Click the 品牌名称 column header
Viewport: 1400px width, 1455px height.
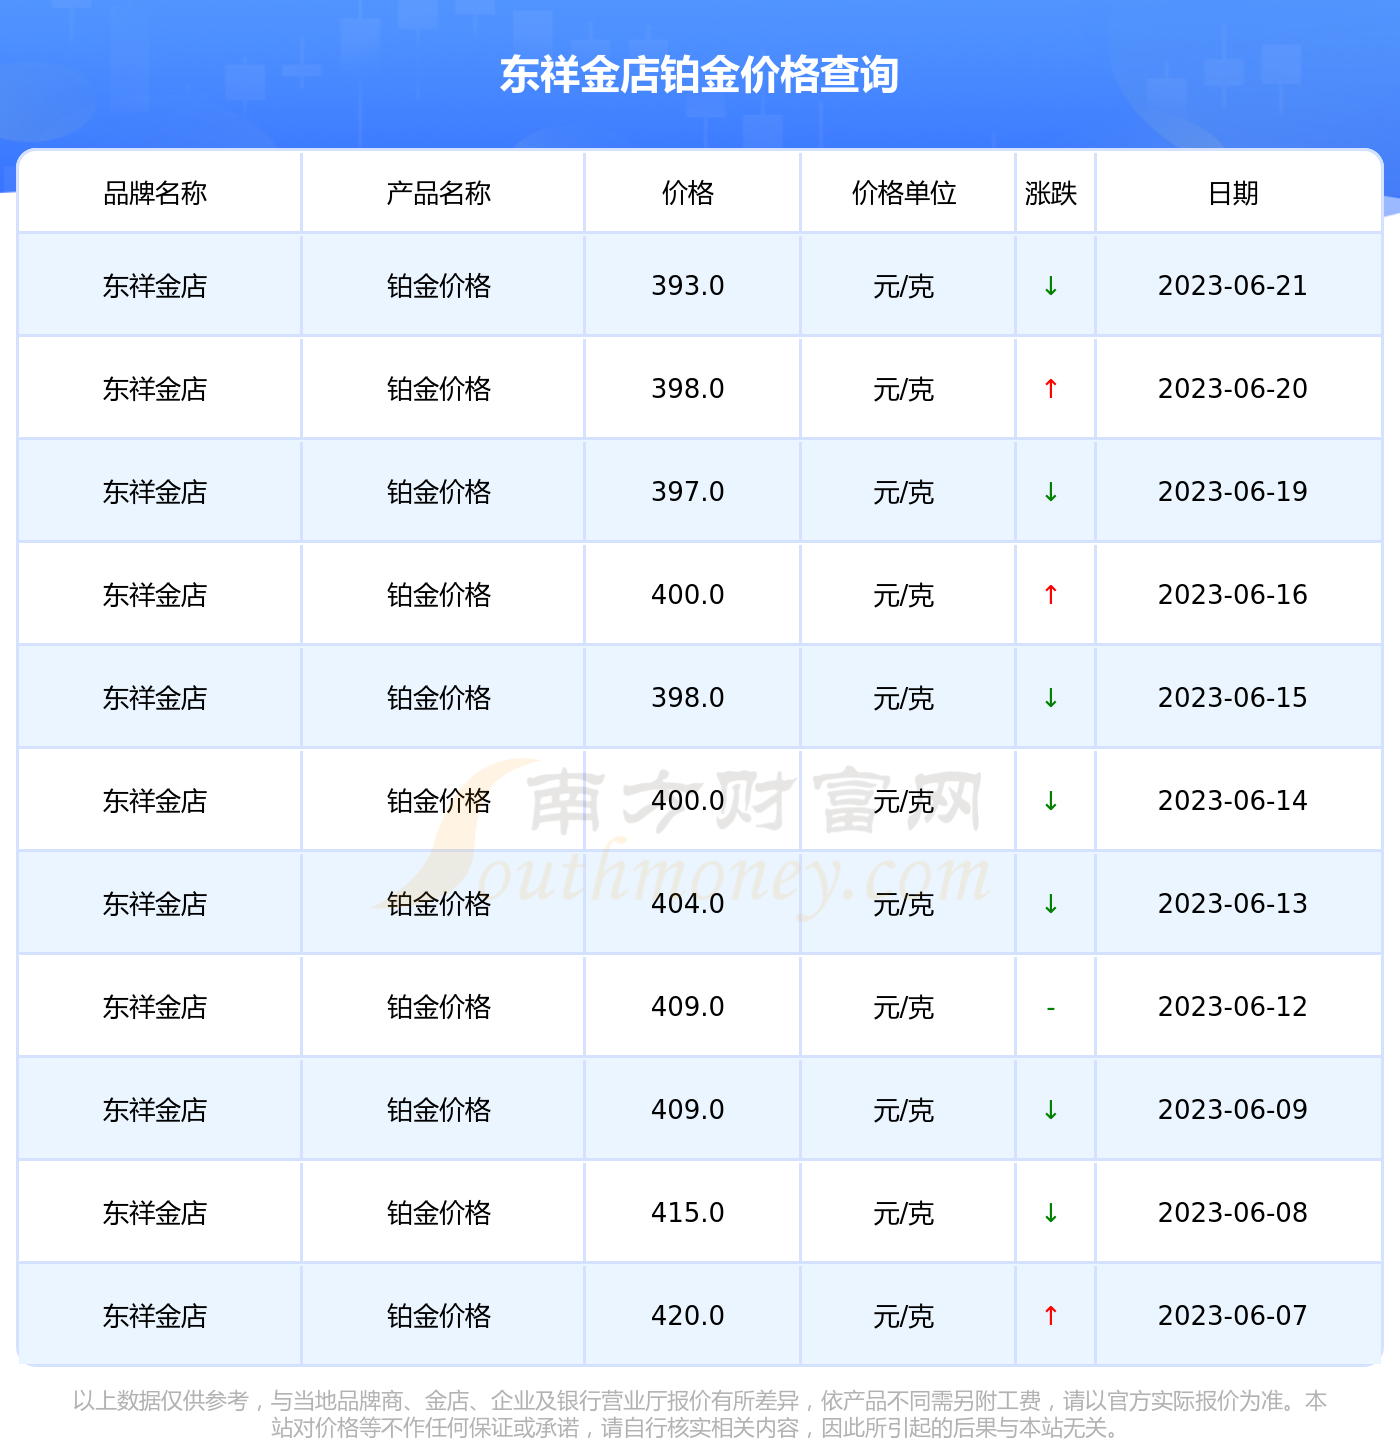click(155, 193)
